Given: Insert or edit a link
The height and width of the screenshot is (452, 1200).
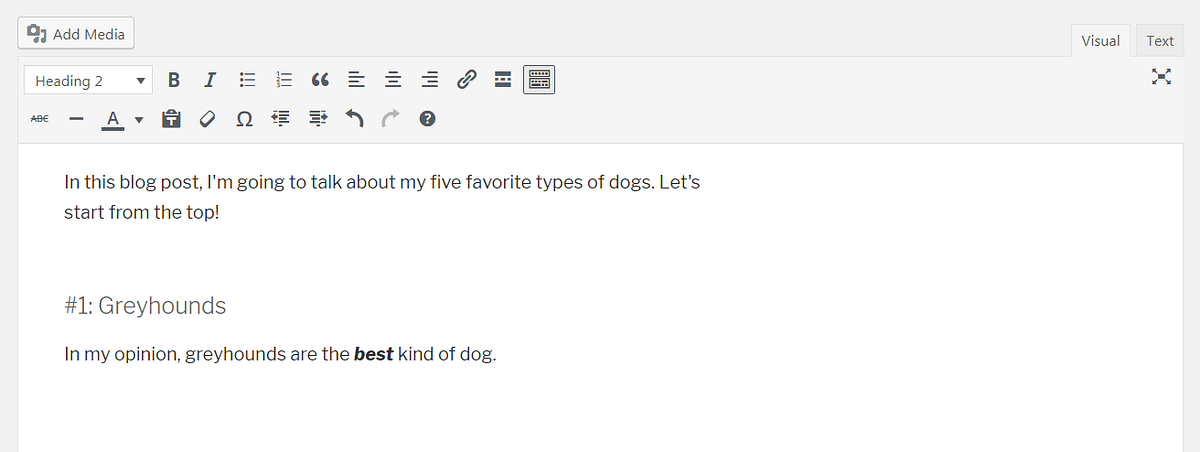Looking at the screenshot, I should coord(465,81).
